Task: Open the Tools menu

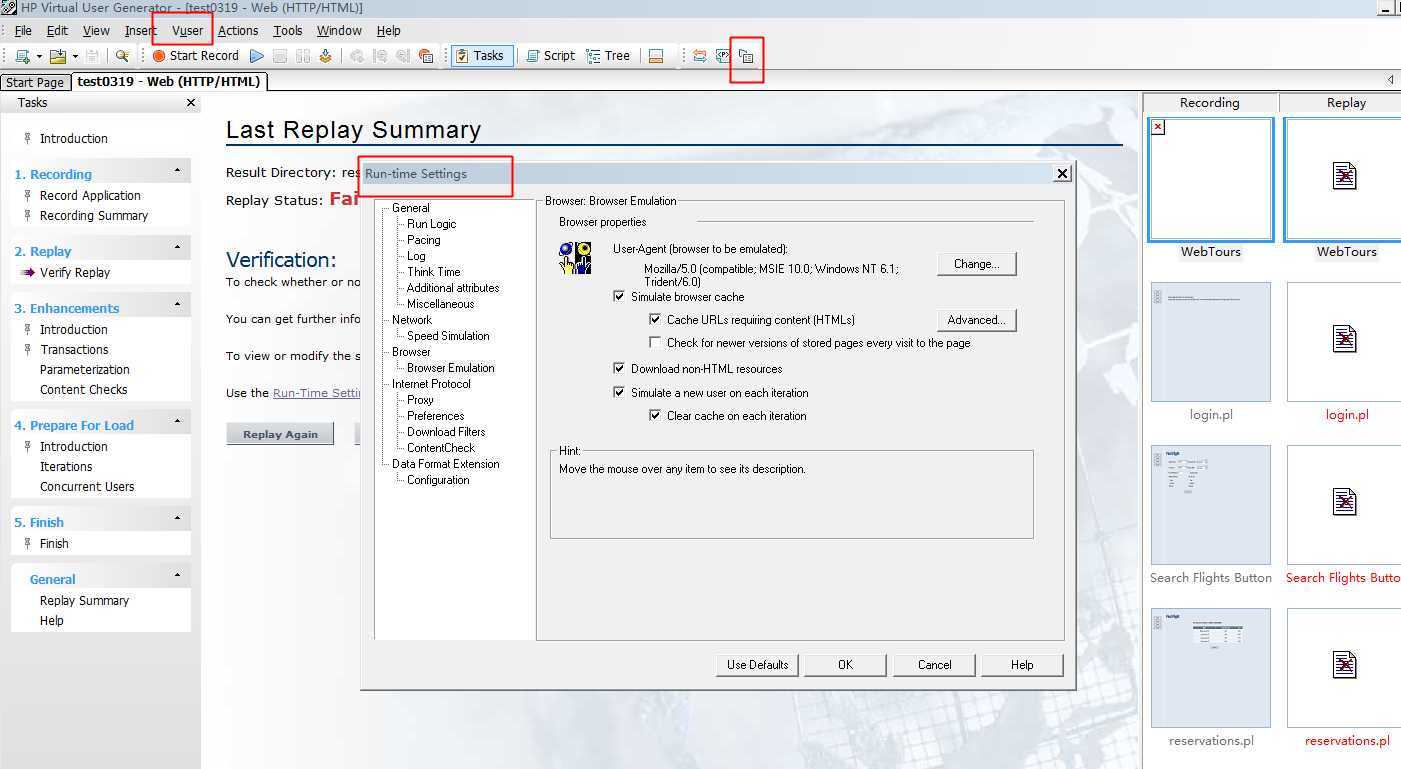Action: tap(288, 31)
